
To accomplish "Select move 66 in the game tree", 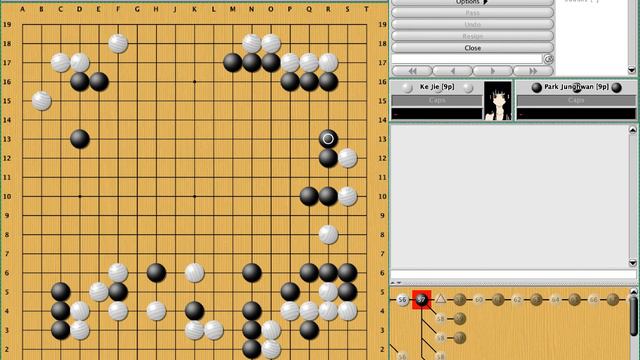I will point(593,300).
